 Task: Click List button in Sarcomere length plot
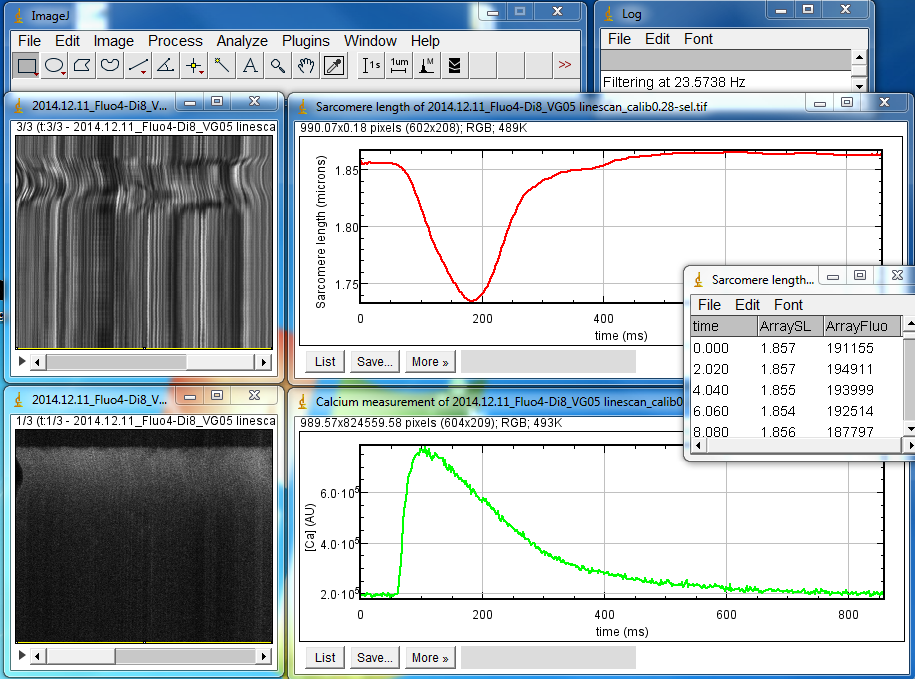click(x=325, y=362)
